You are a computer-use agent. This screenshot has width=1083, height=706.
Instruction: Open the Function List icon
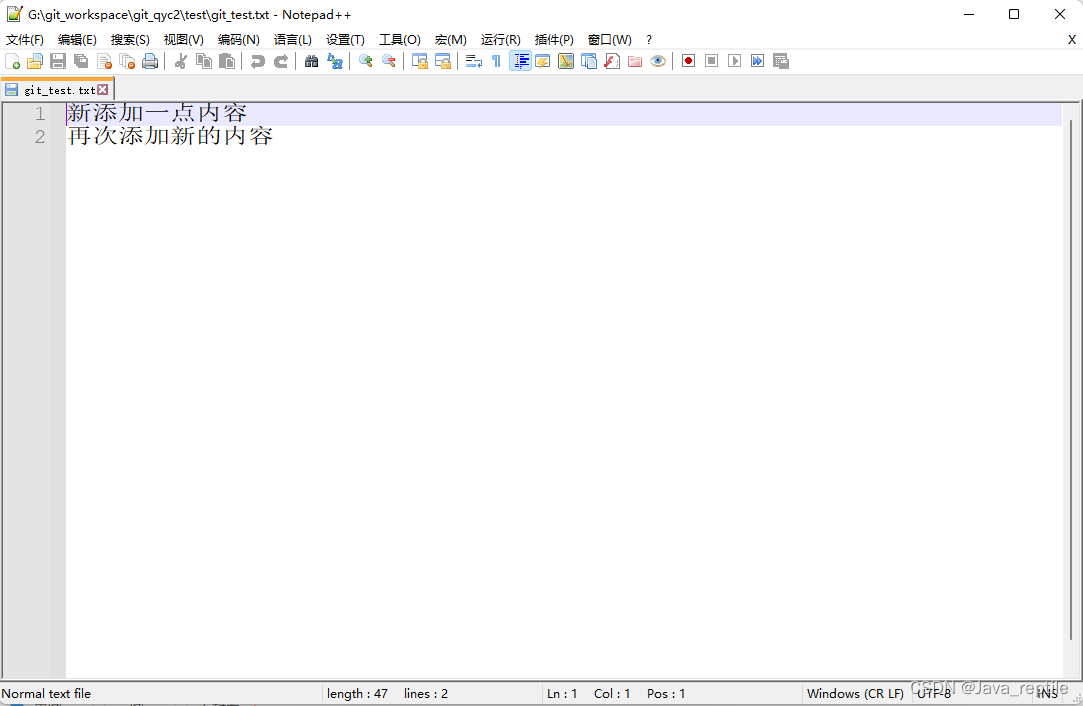pyautogui.click(x=612, y=61)
